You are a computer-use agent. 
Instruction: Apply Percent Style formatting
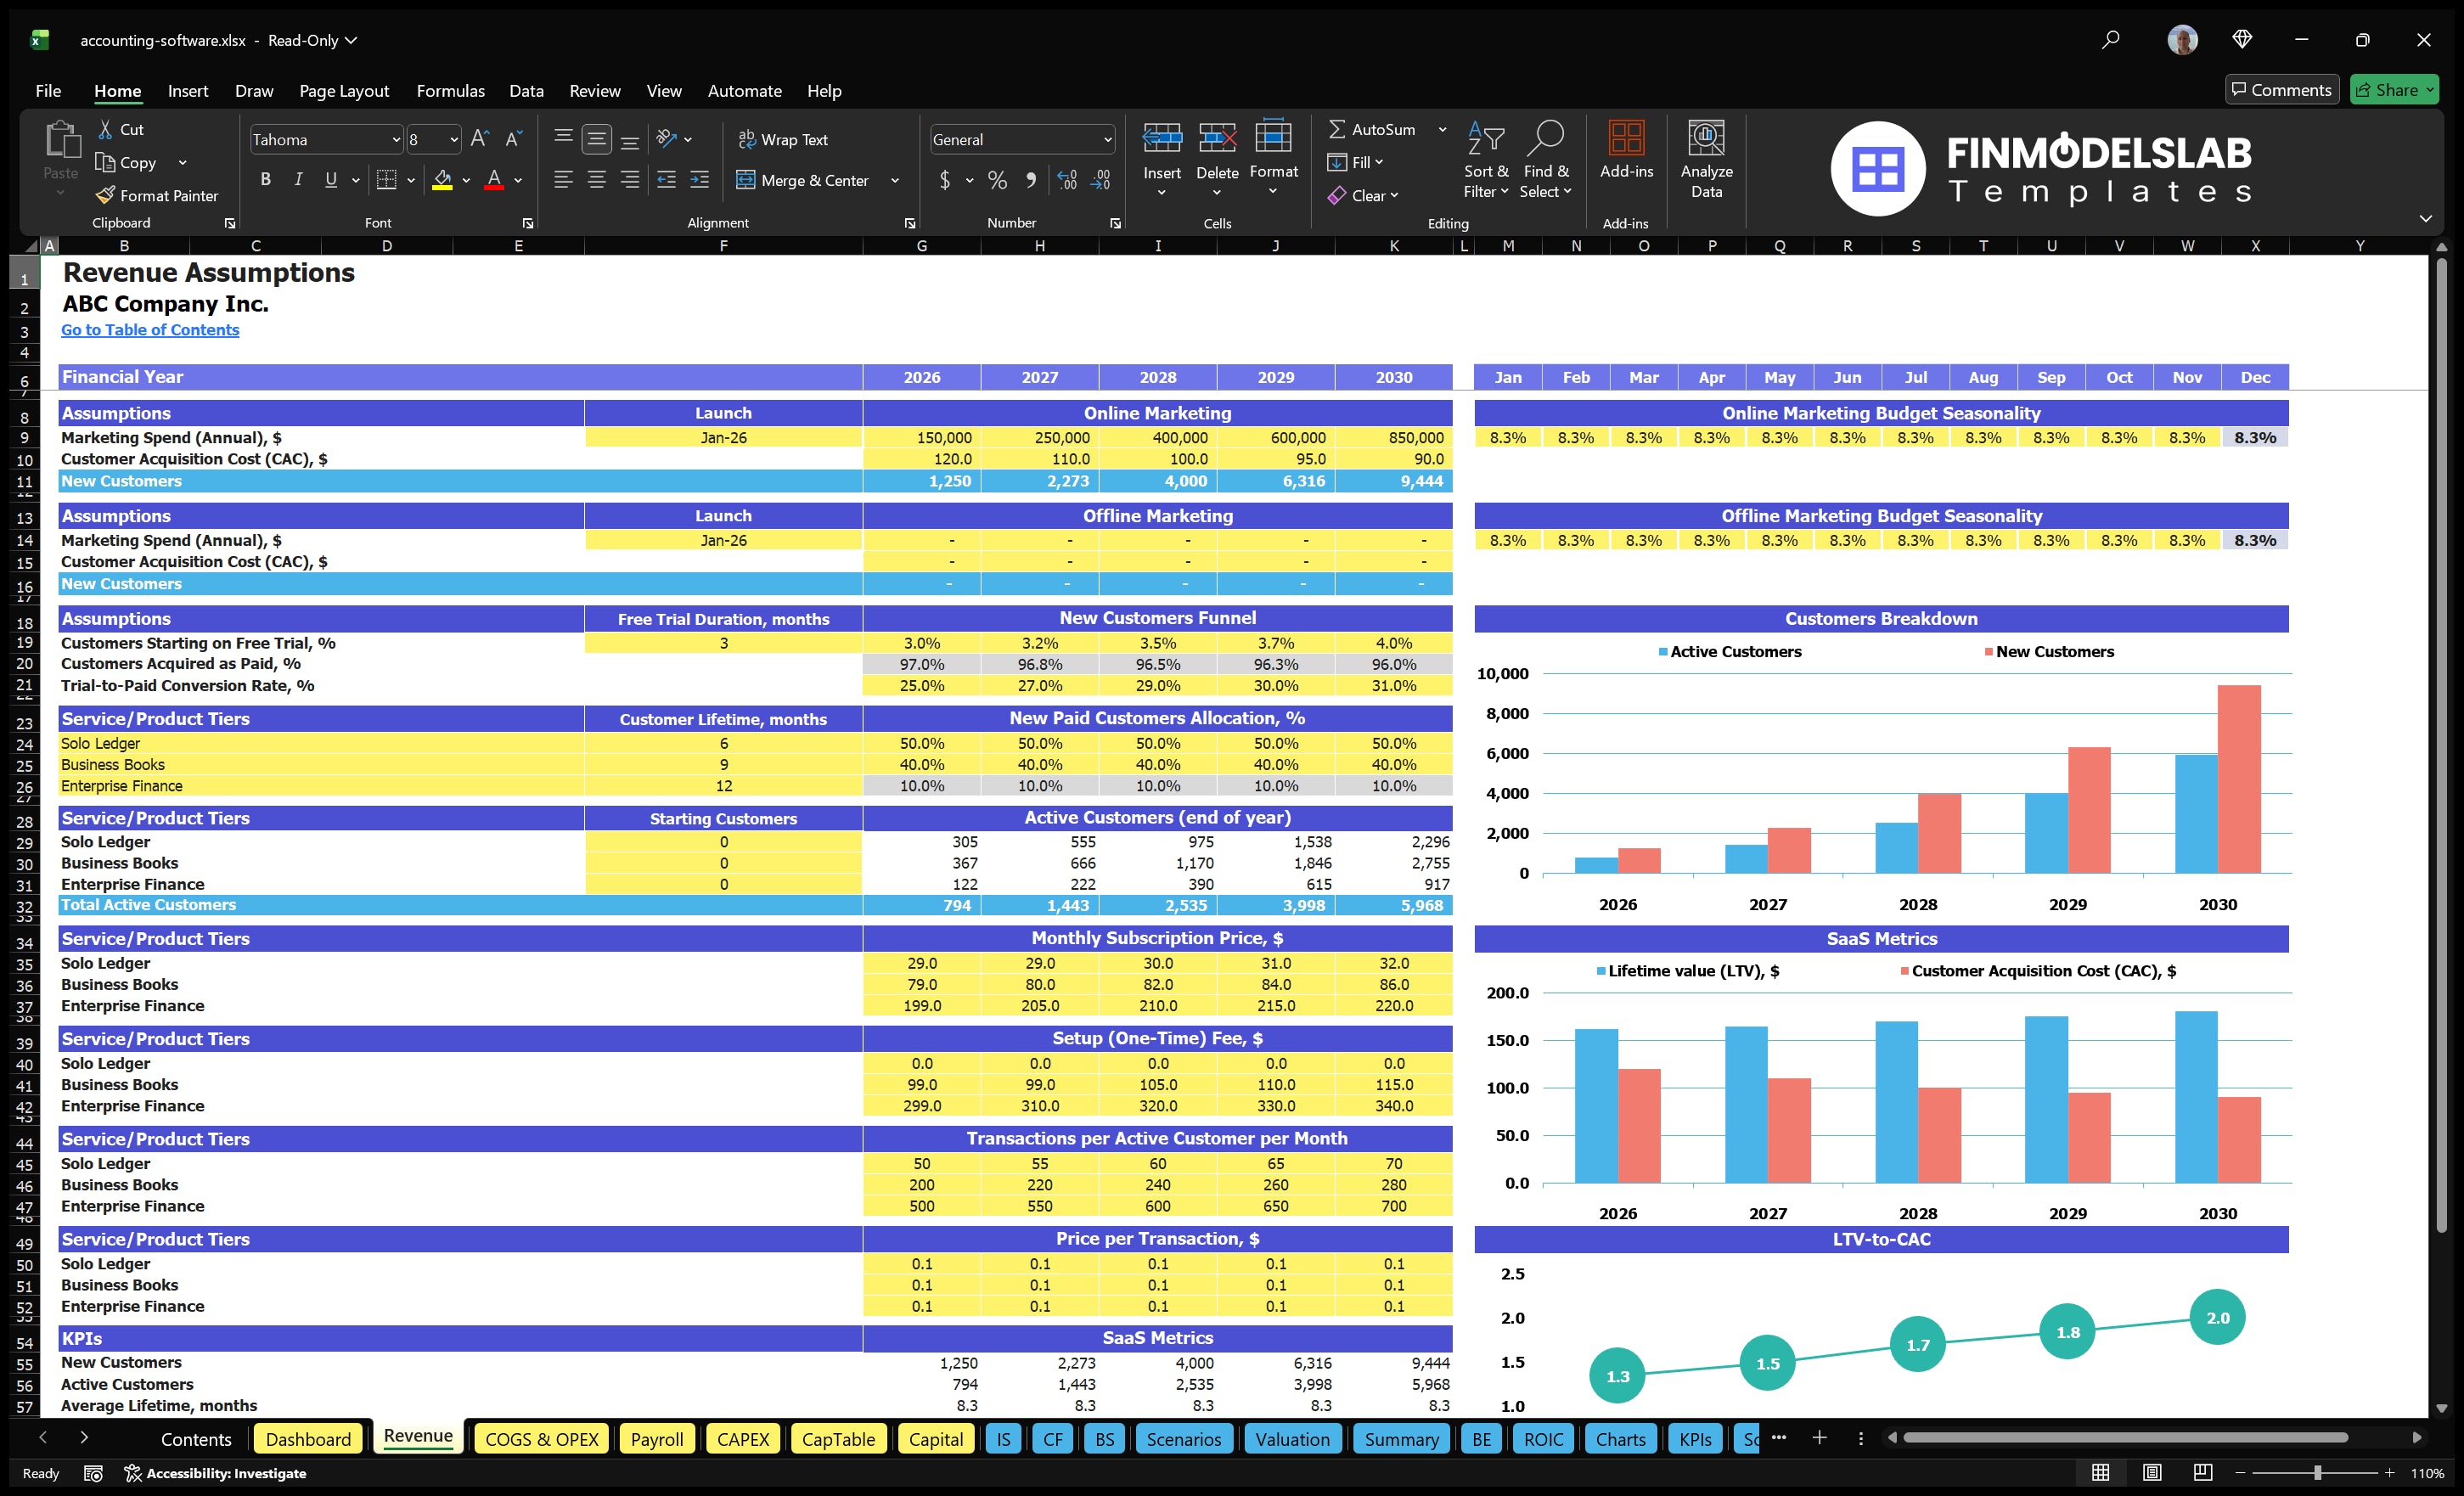point(997,181)
